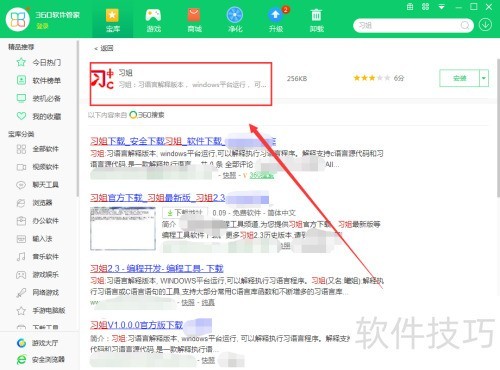Select 网络游戏 category

coord(38,293)
